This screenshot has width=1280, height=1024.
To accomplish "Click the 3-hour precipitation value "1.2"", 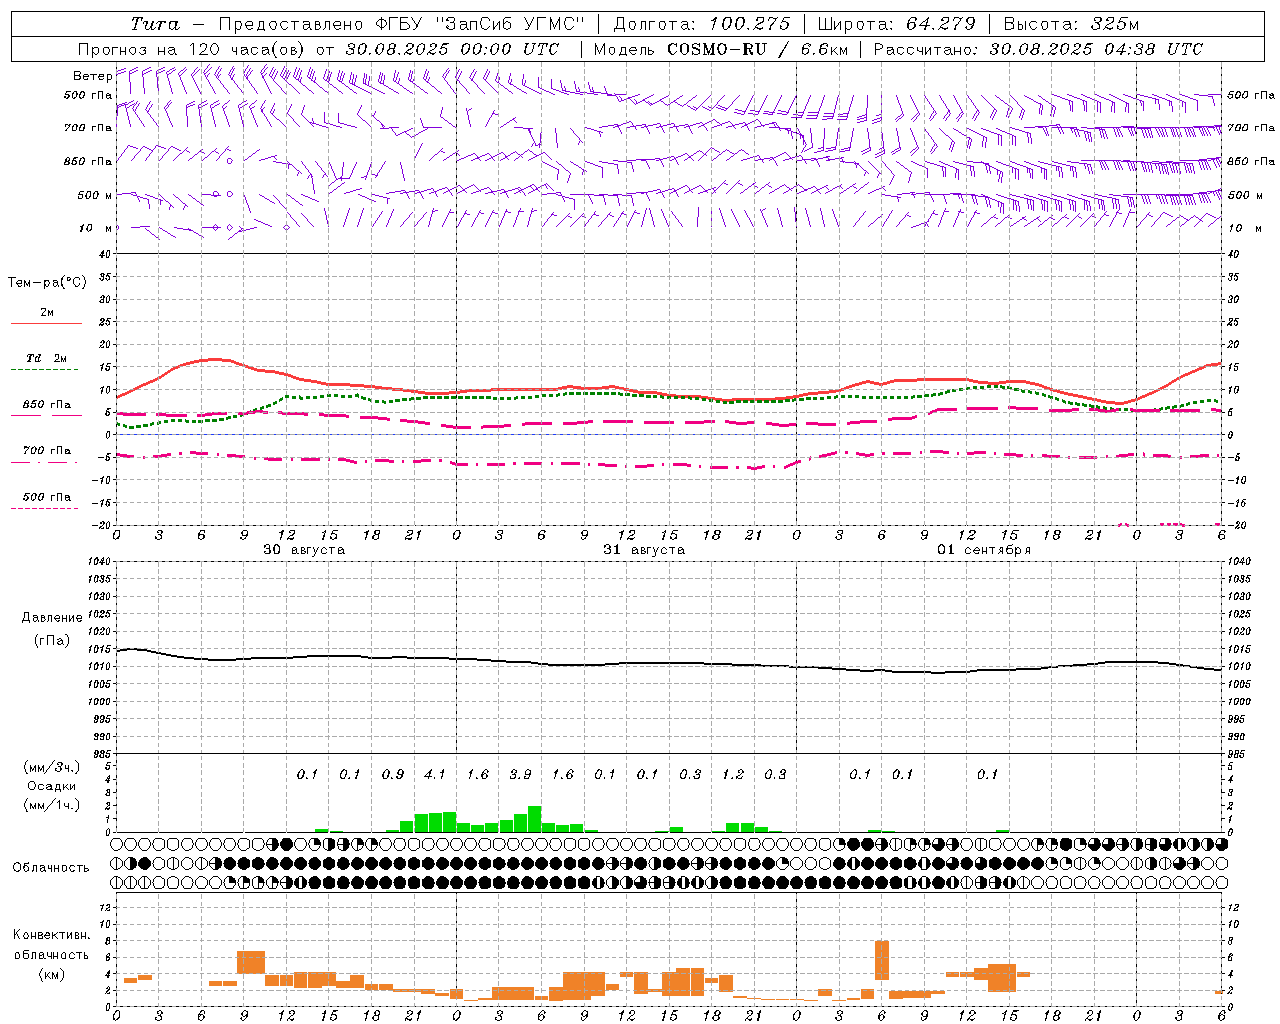I will coord(733,774).
